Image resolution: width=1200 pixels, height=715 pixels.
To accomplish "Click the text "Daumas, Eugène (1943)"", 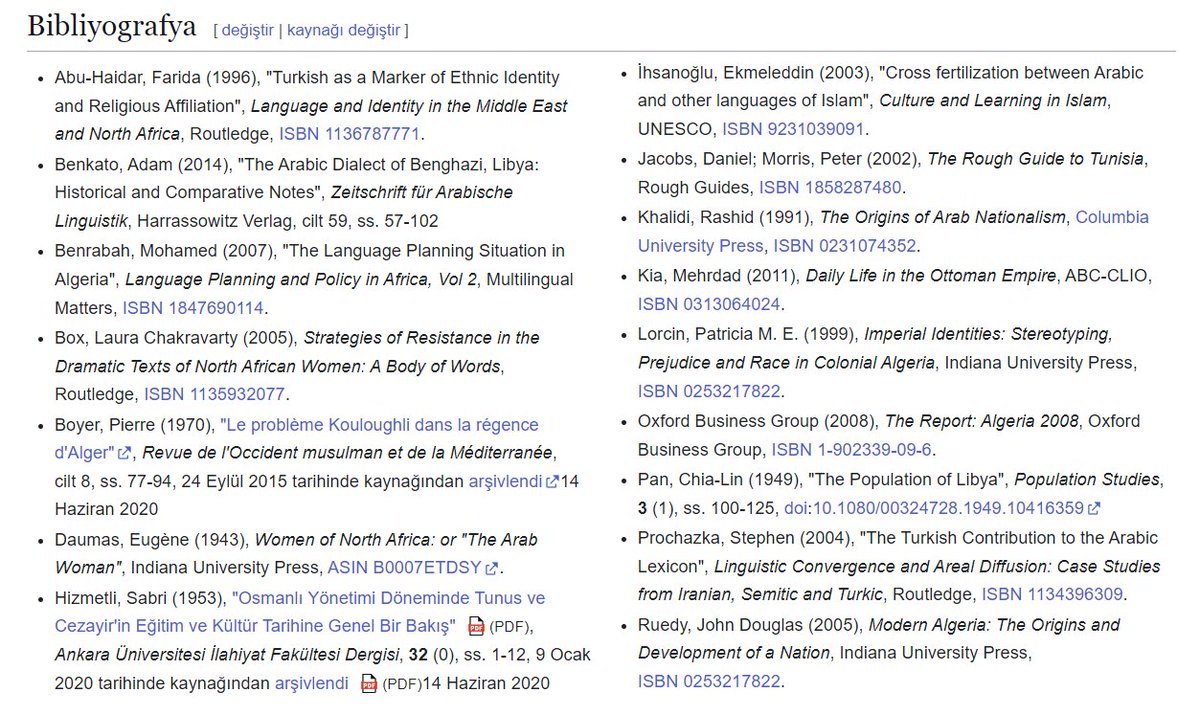I will coord(151,540).
